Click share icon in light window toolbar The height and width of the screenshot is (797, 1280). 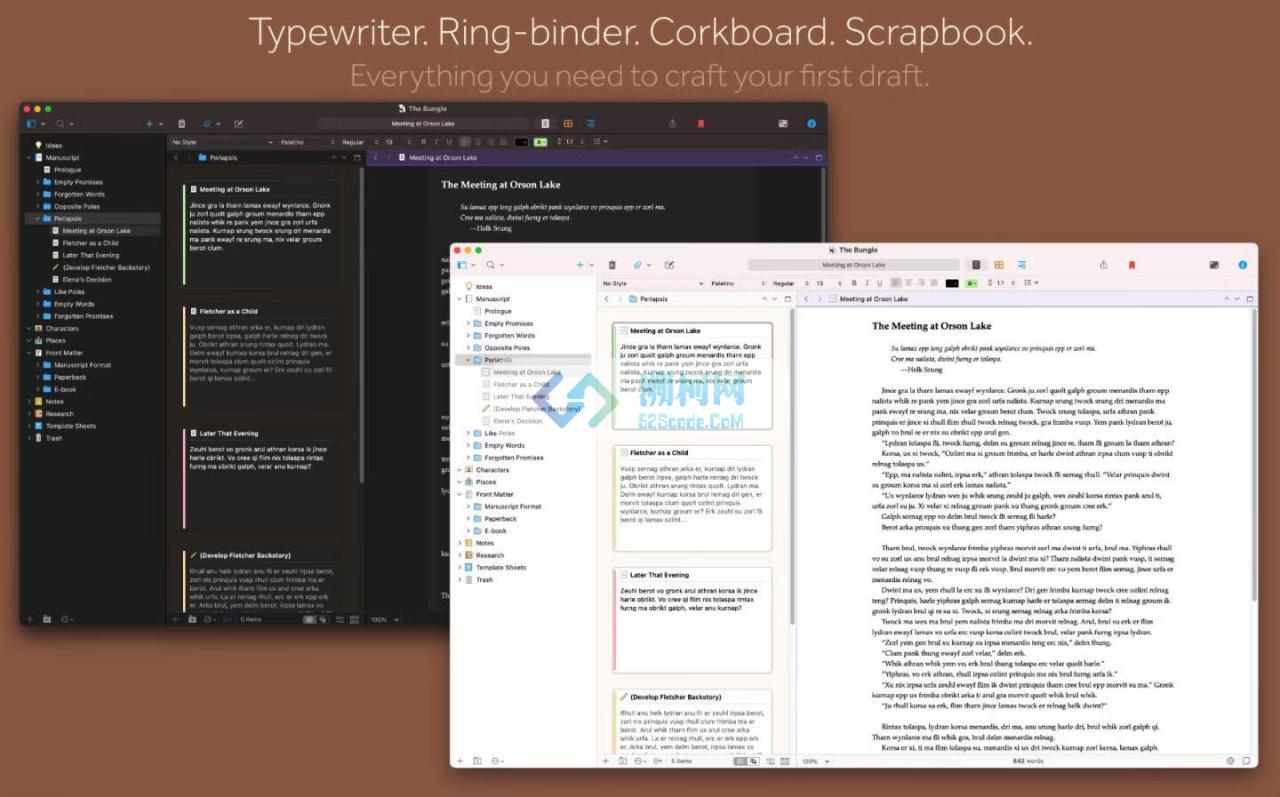click(1103, 265)
